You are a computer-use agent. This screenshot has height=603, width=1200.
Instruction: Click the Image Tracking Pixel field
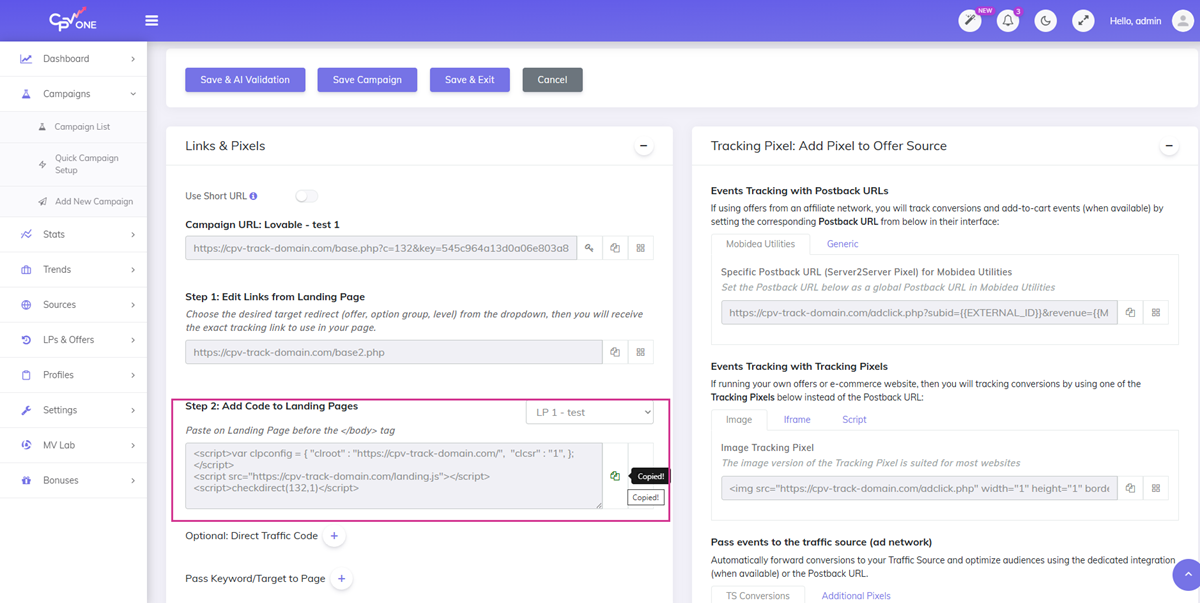tap(919, 488)
